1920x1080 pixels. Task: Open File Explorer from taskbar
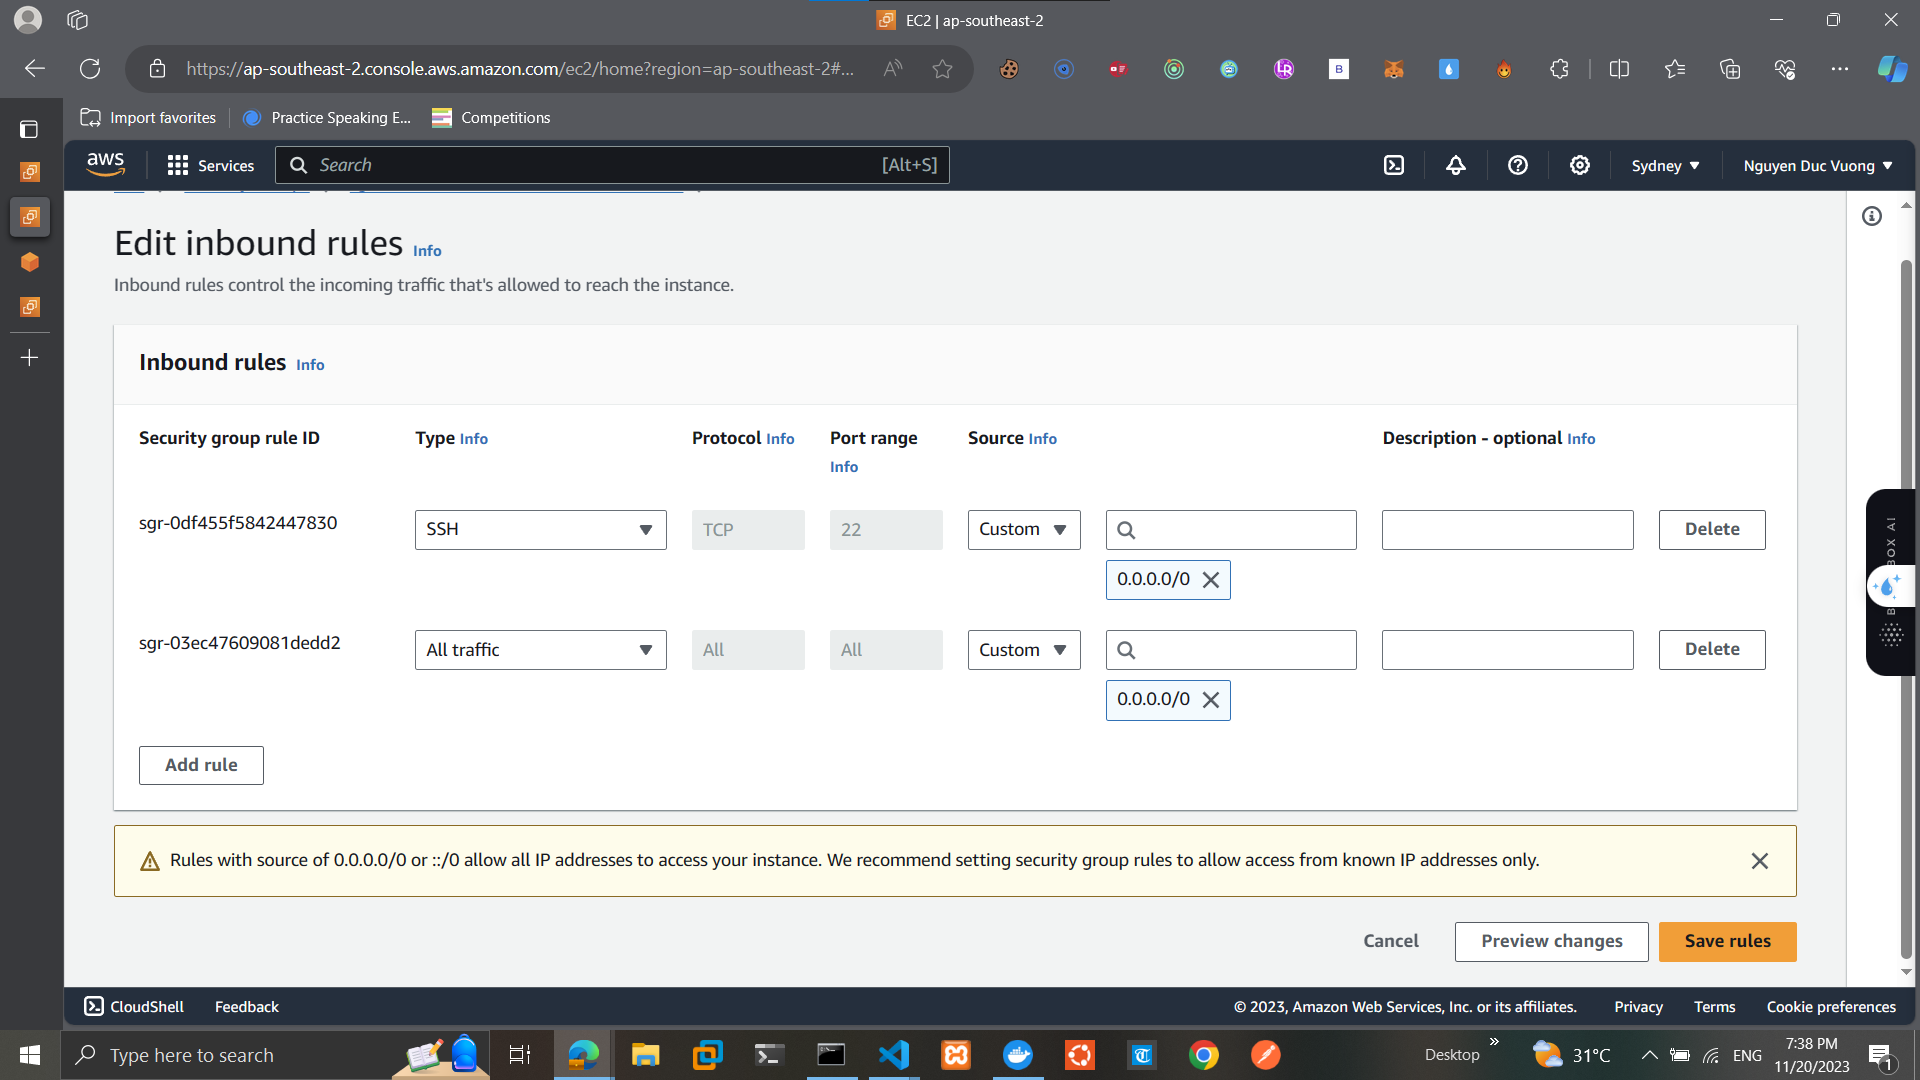[x=646, y=1055]
